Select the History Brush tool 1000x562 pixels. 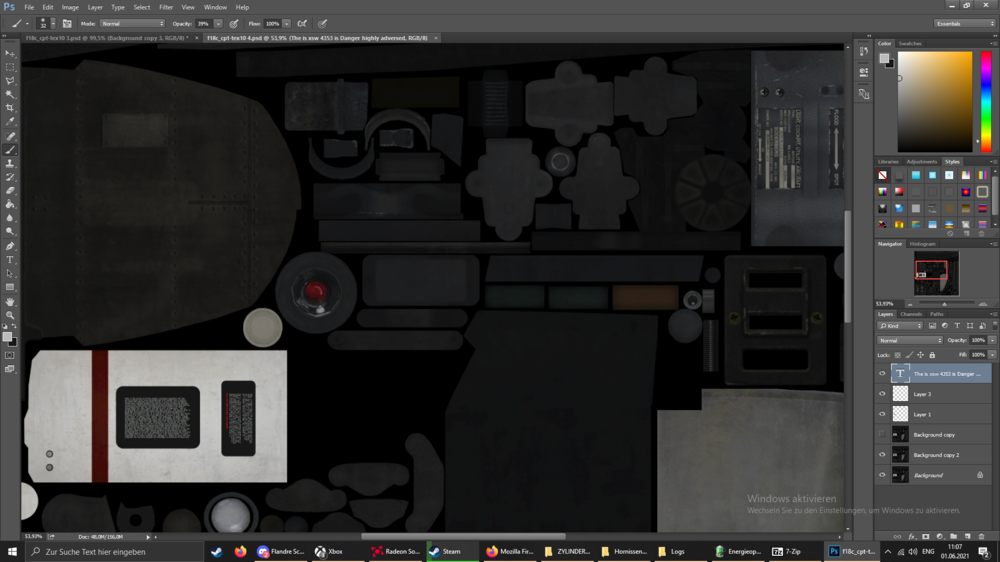pos(10,177)
